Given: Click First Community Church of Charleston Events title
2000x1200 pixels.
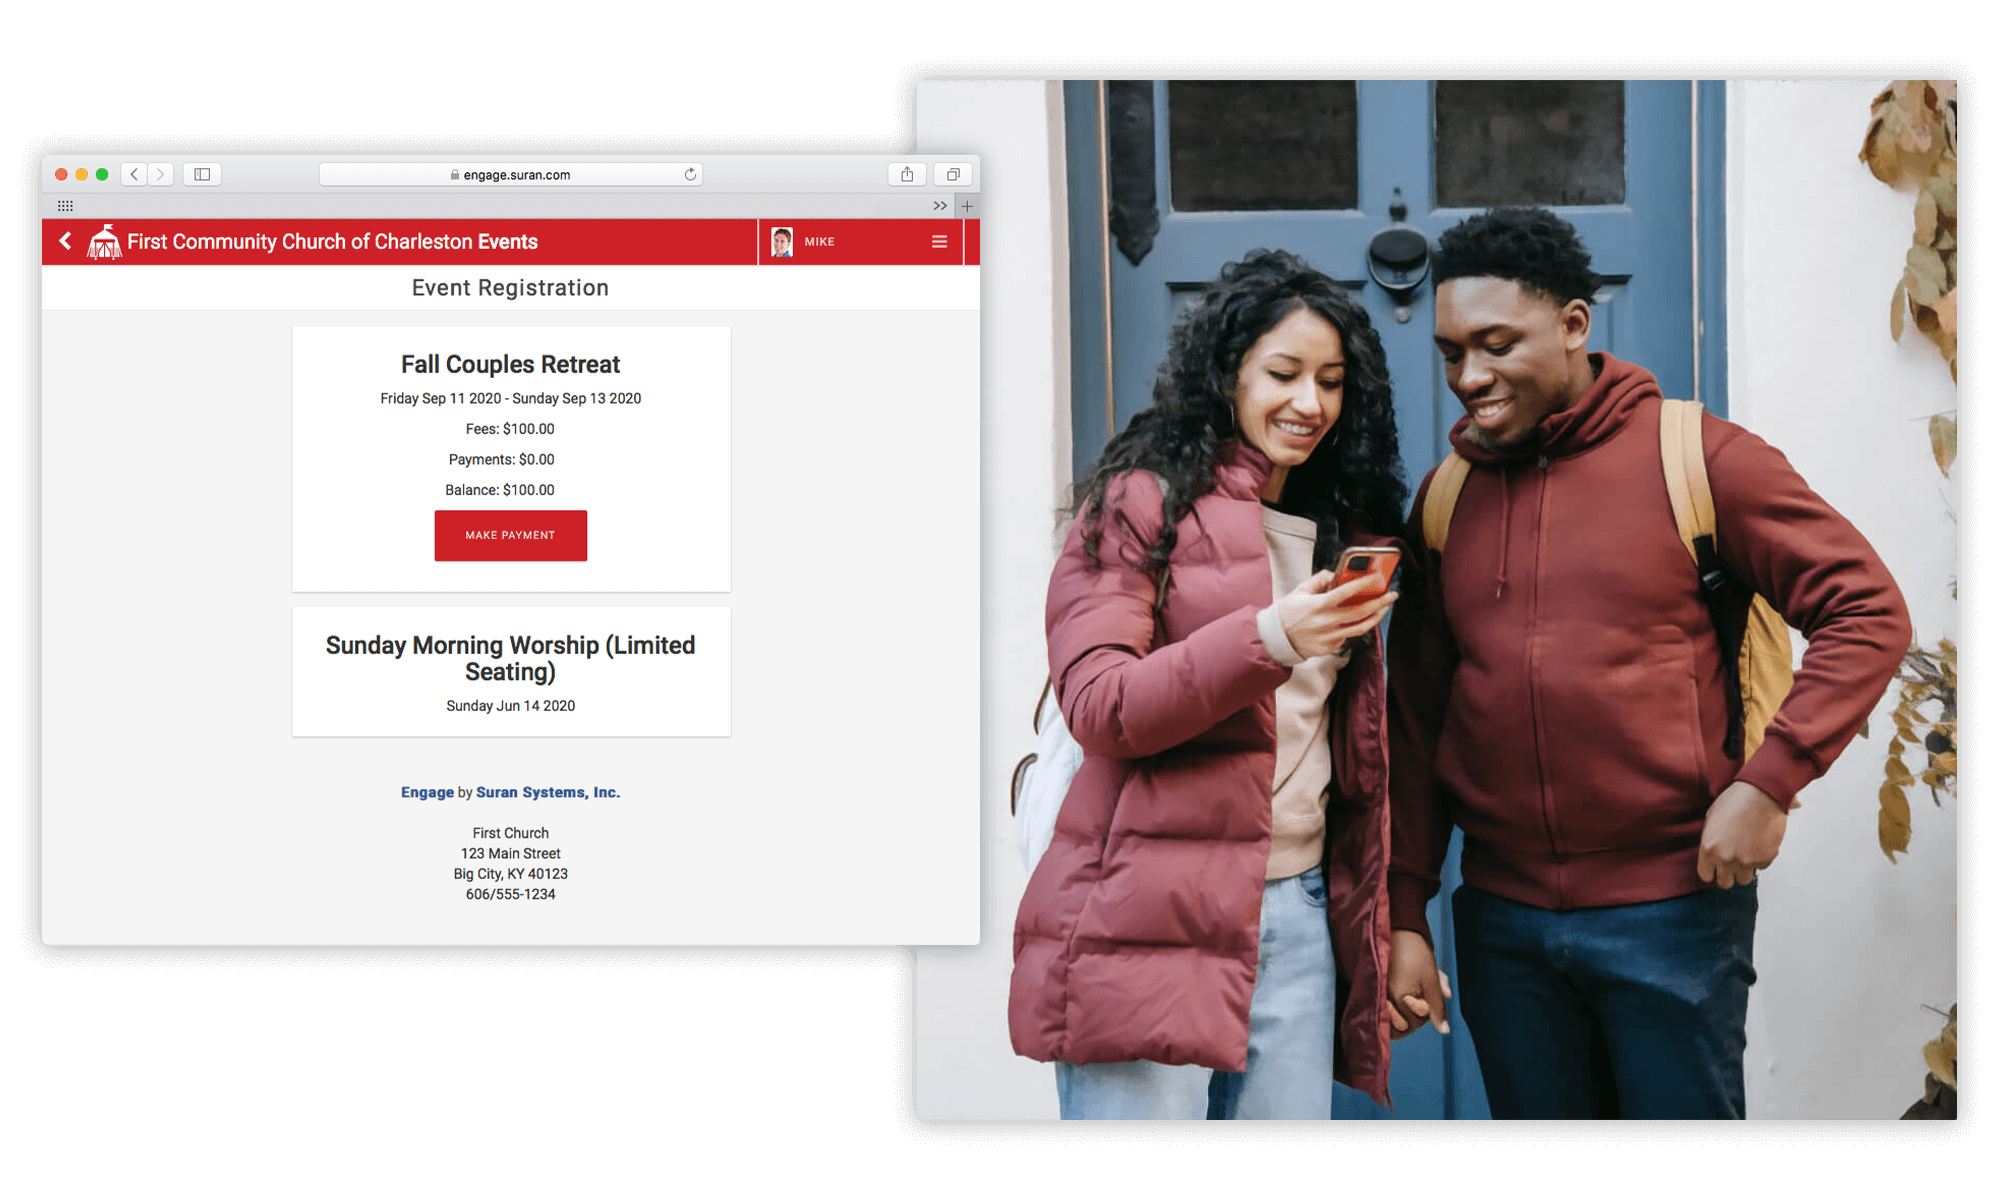Looking at the screenshot, I should tap(332, 242).
